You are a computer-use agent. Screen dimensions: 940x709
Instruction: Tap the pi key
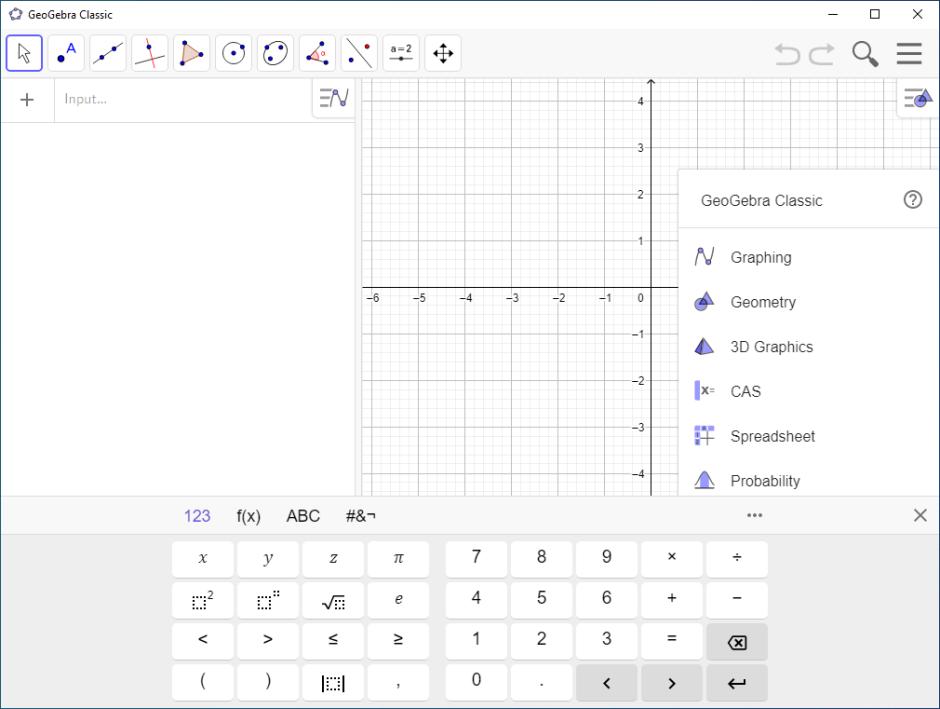pos(398,559)
